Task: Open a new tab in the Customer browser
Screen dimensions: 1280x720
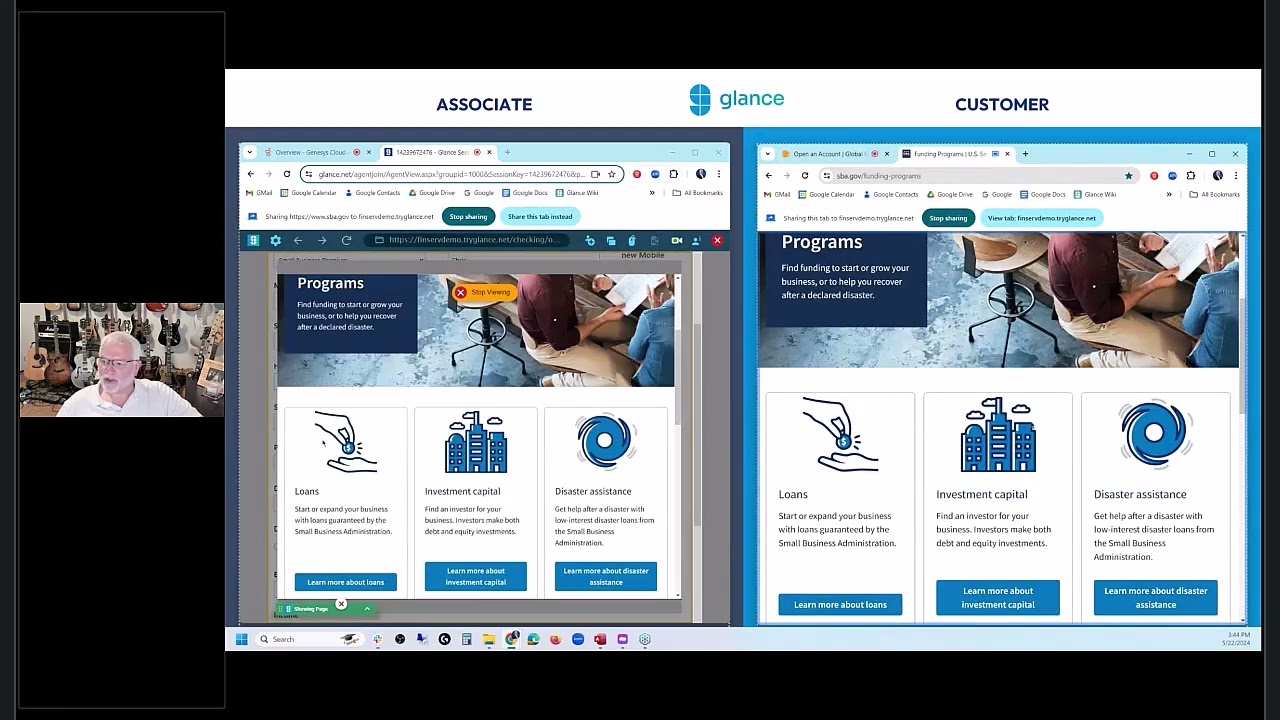Action: tap(1025, 154)
